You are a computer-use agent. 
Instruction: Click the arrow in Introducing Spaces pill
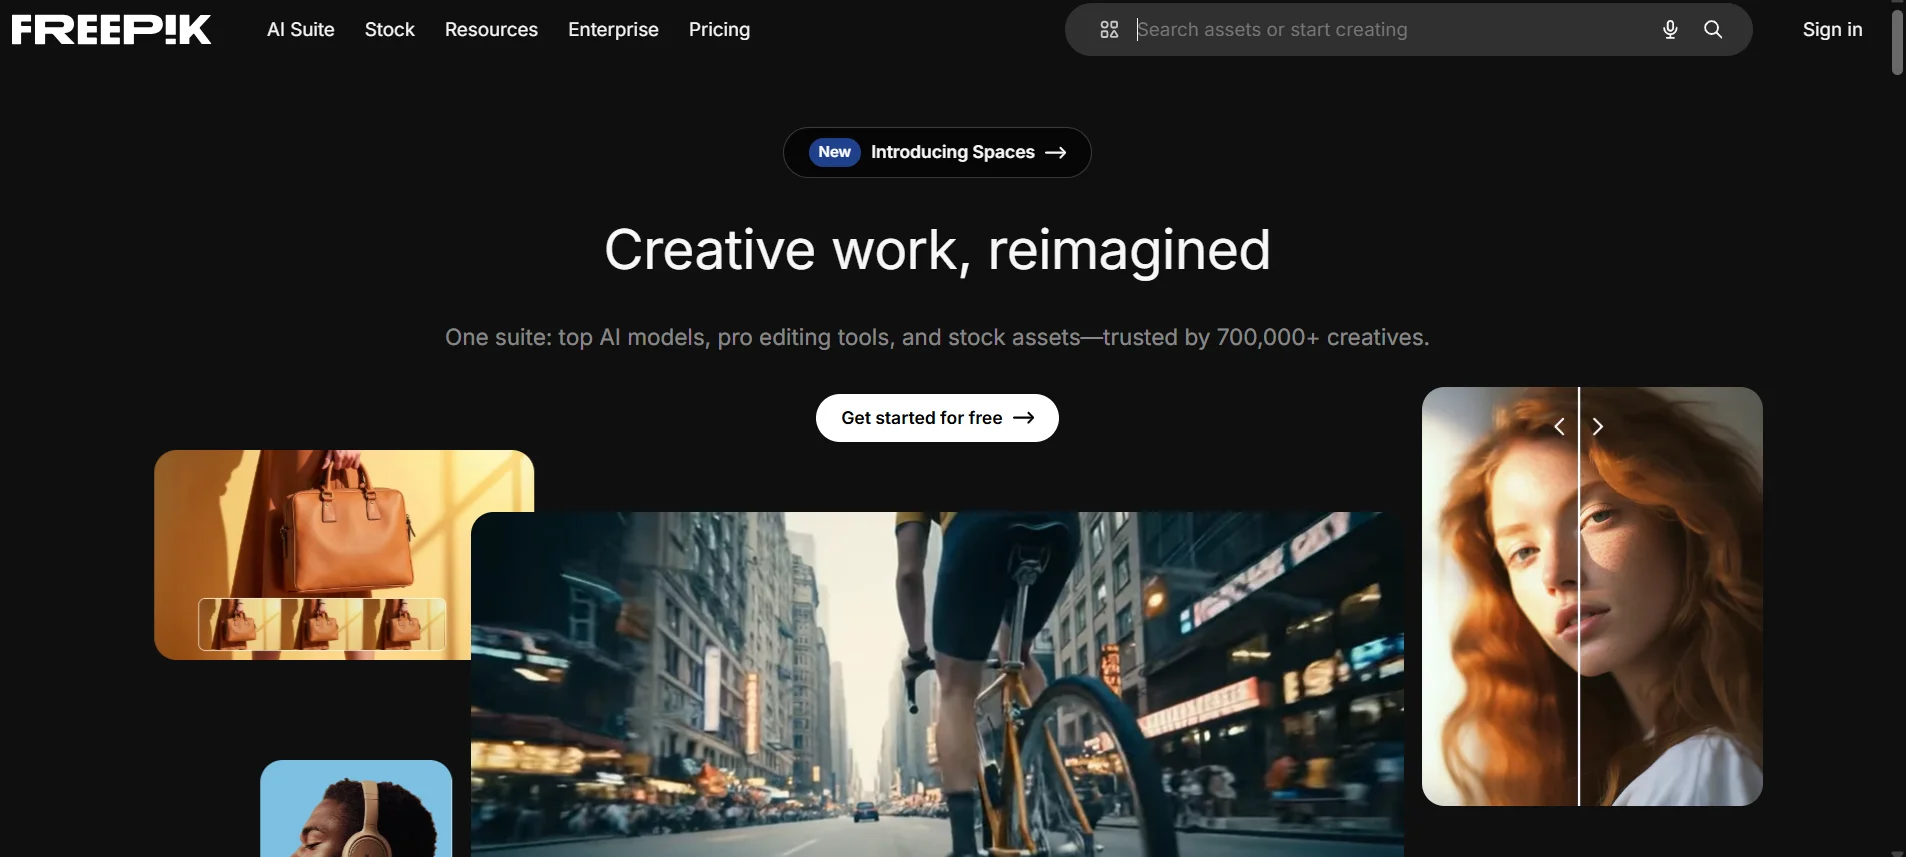tap(1056, 153)
